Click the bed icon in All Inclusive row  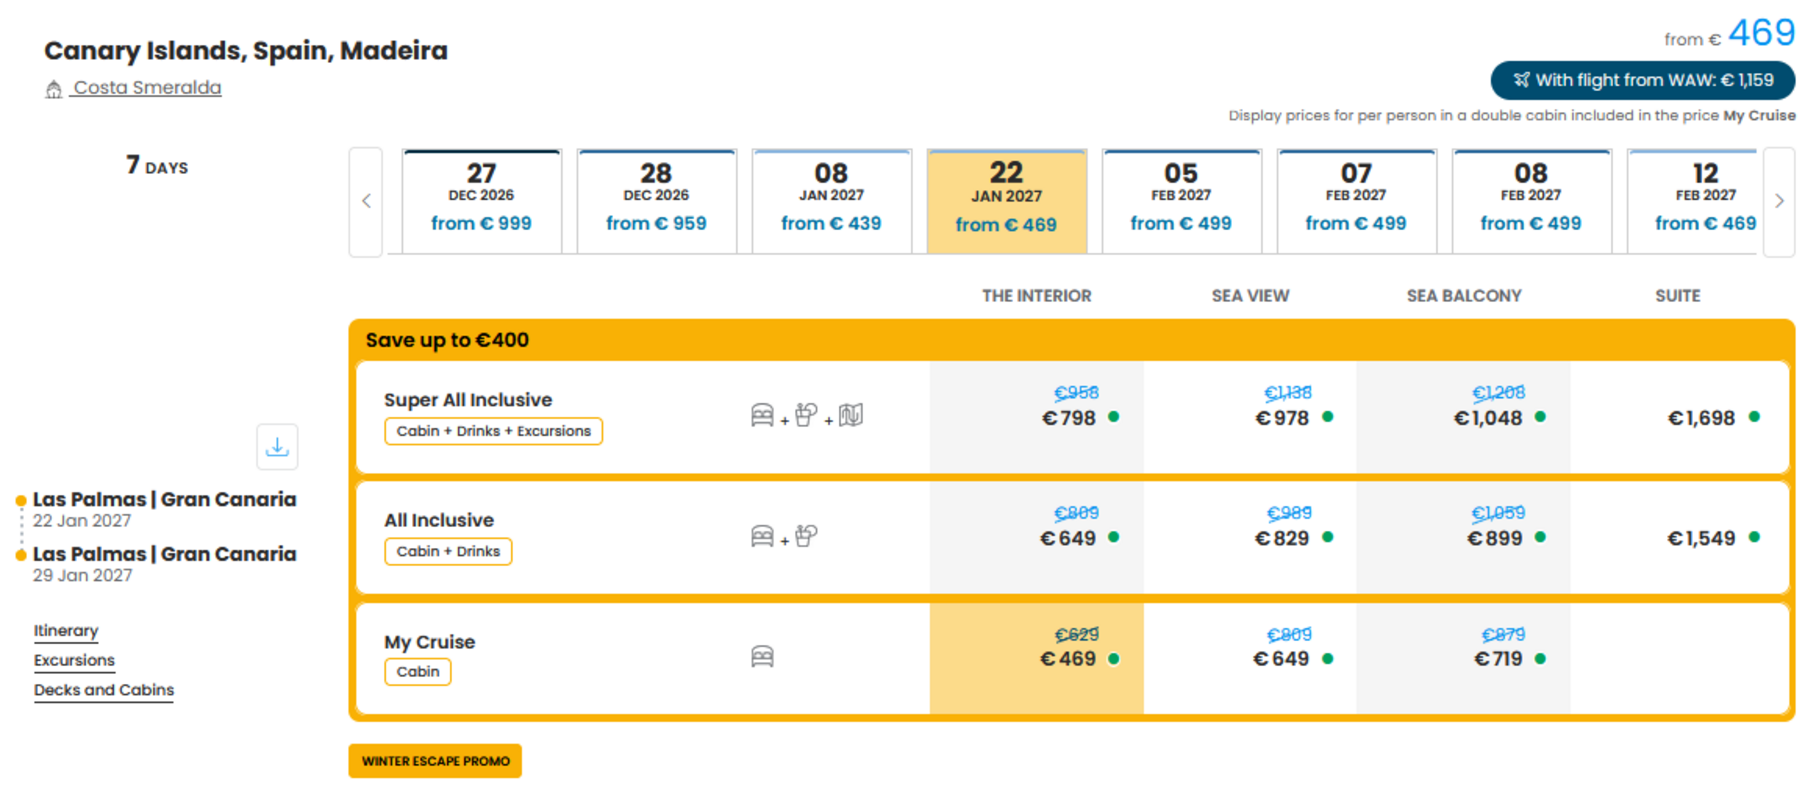762,536
